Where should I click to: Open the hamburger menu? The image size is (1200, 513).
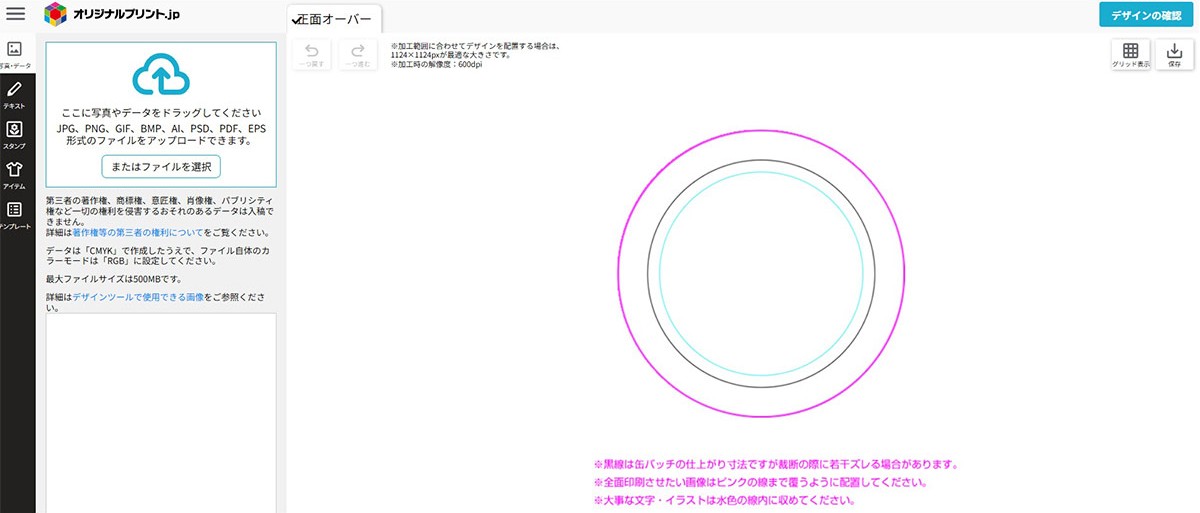[x=16, y=14]
